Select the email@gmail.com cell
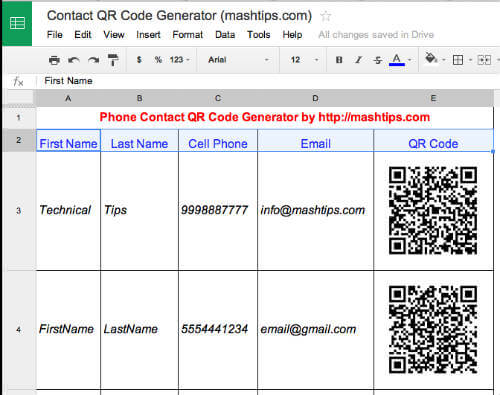The height and width of the screenshot is (395, 500). point(315,330)
